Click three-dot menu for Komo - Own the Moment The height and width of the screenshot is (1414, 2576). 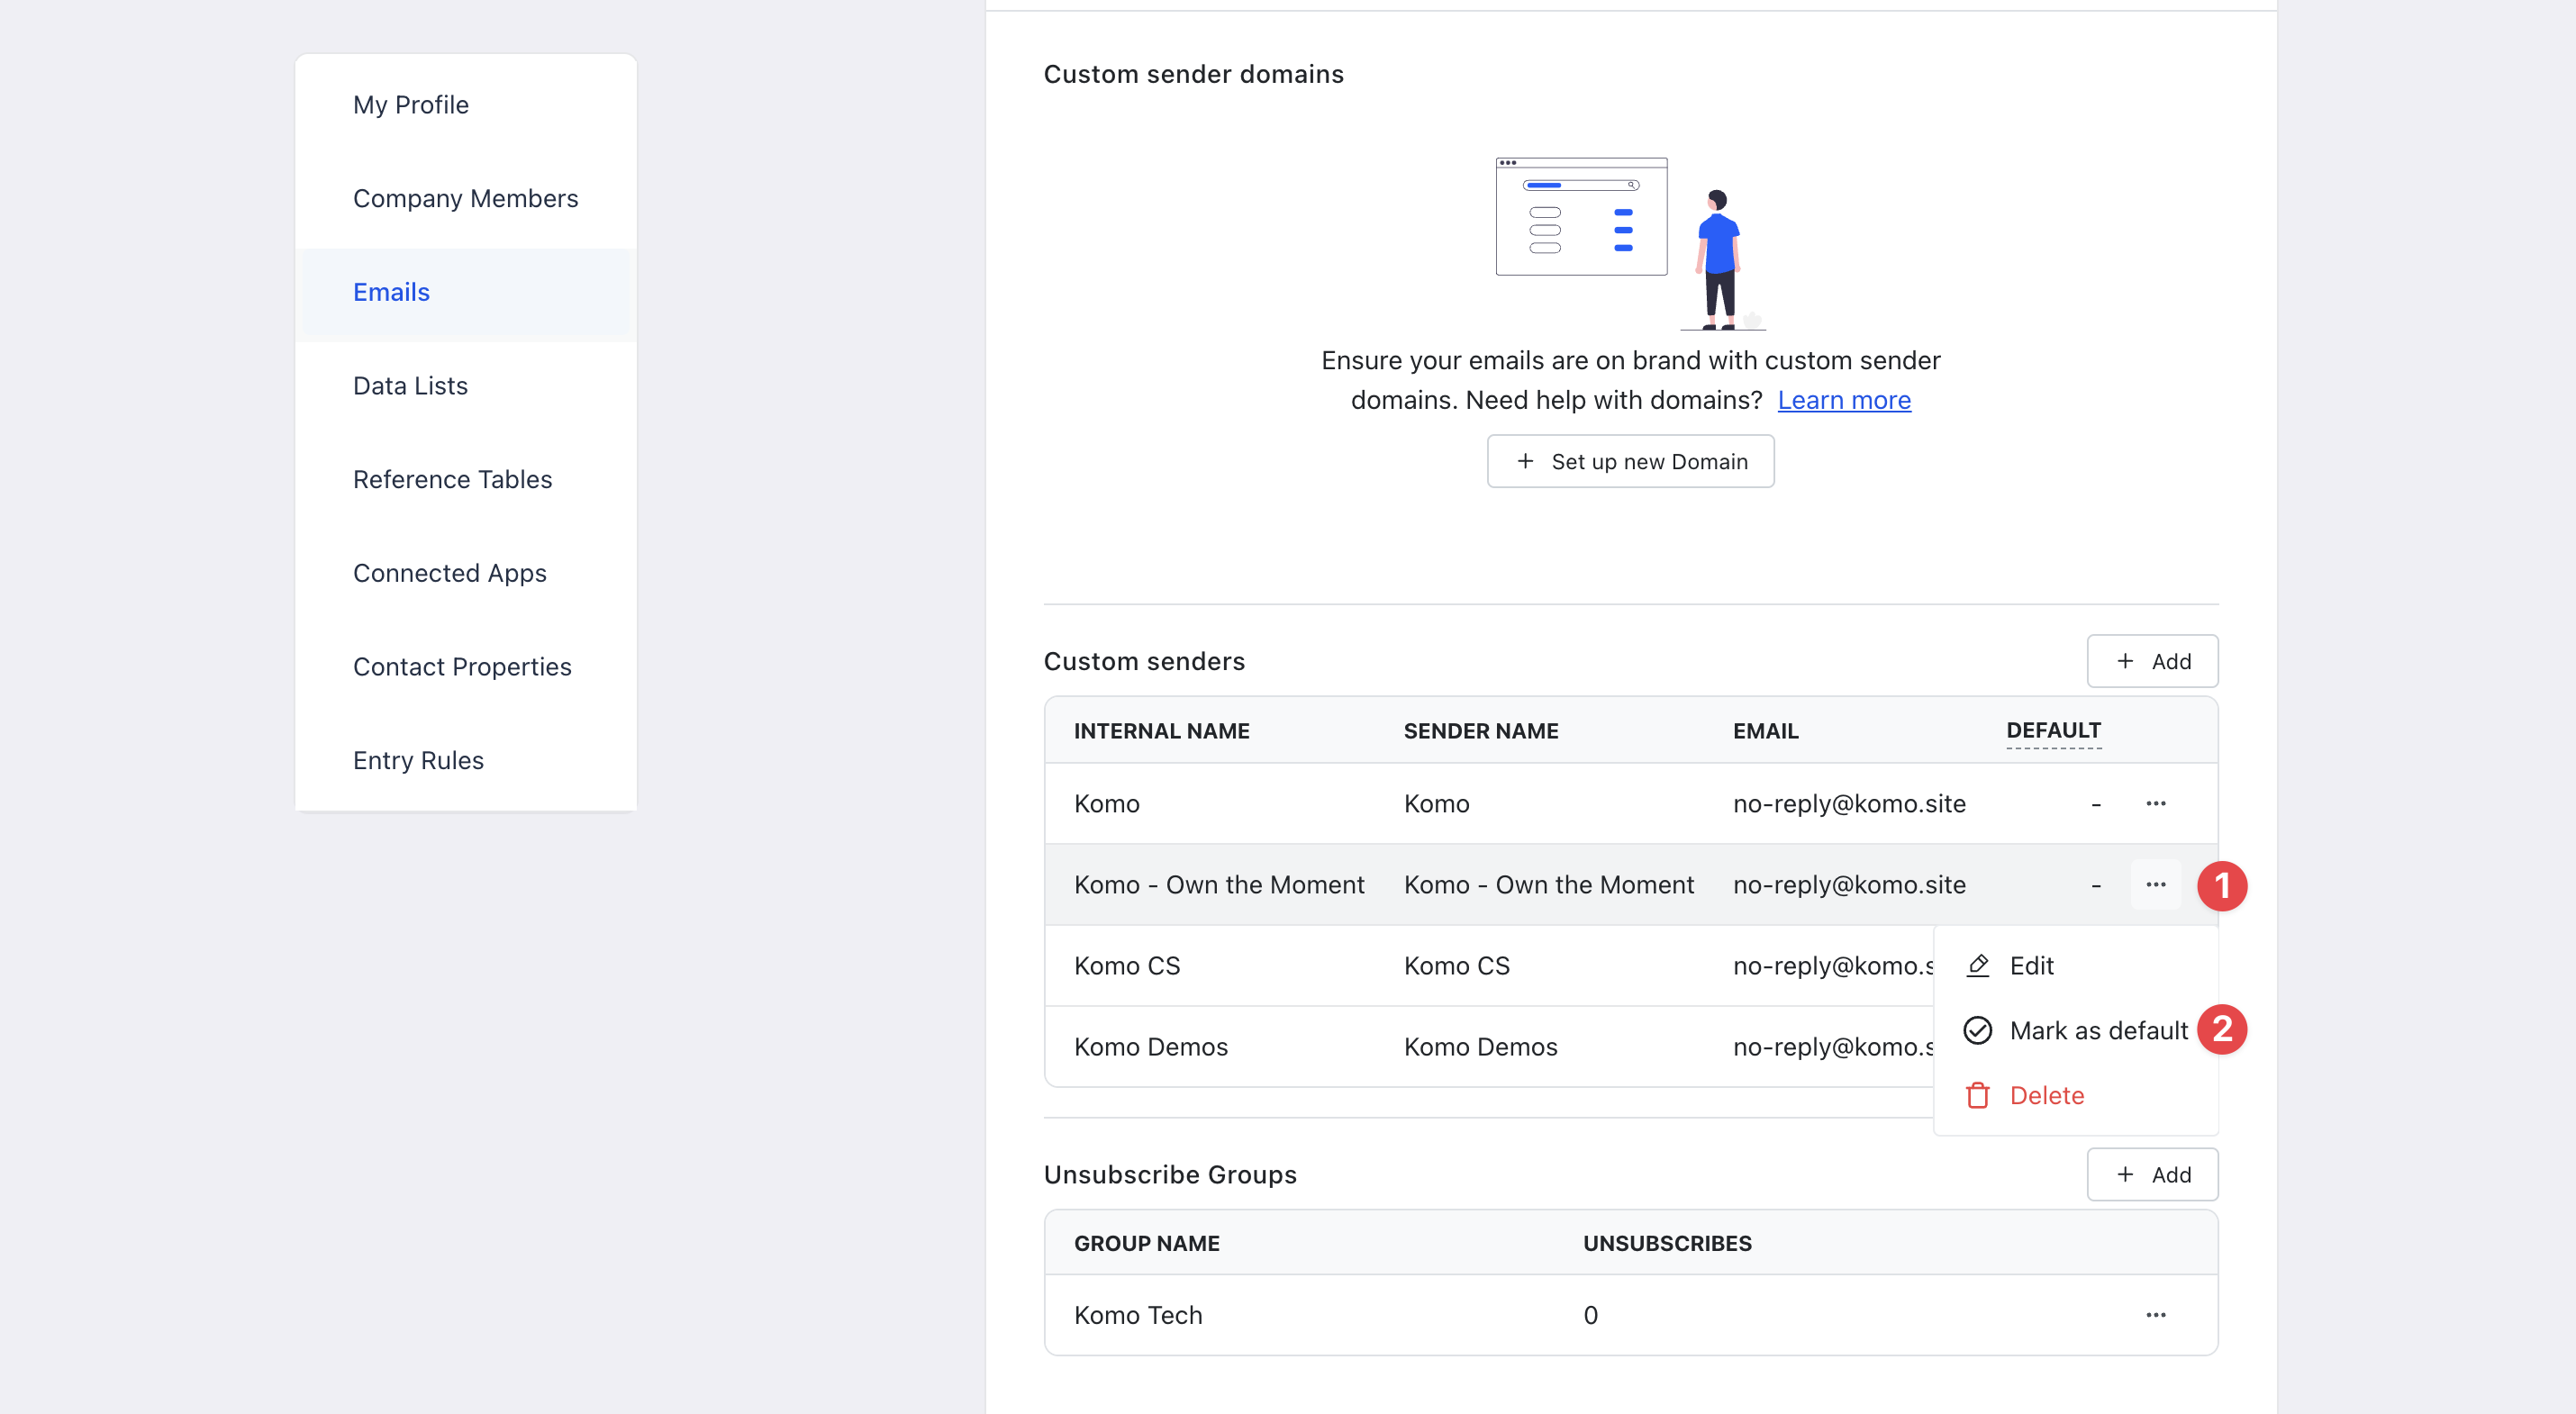point(2155,885)
